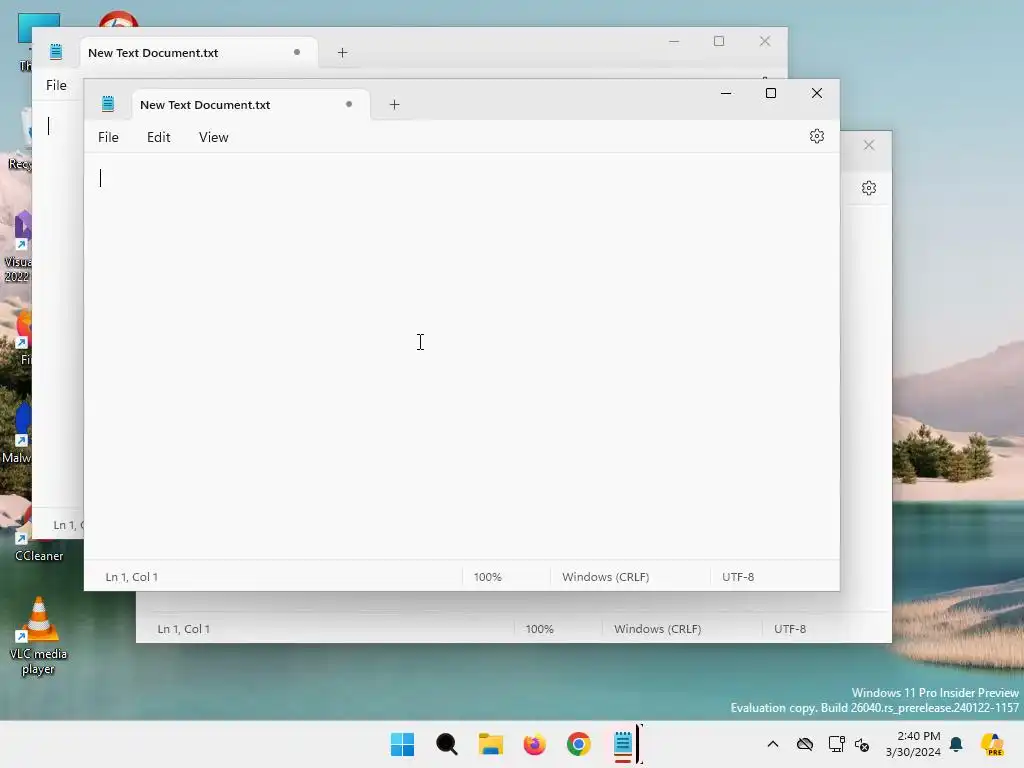Open the Windows Start menu
The image size is (1024, 768).
402,744
